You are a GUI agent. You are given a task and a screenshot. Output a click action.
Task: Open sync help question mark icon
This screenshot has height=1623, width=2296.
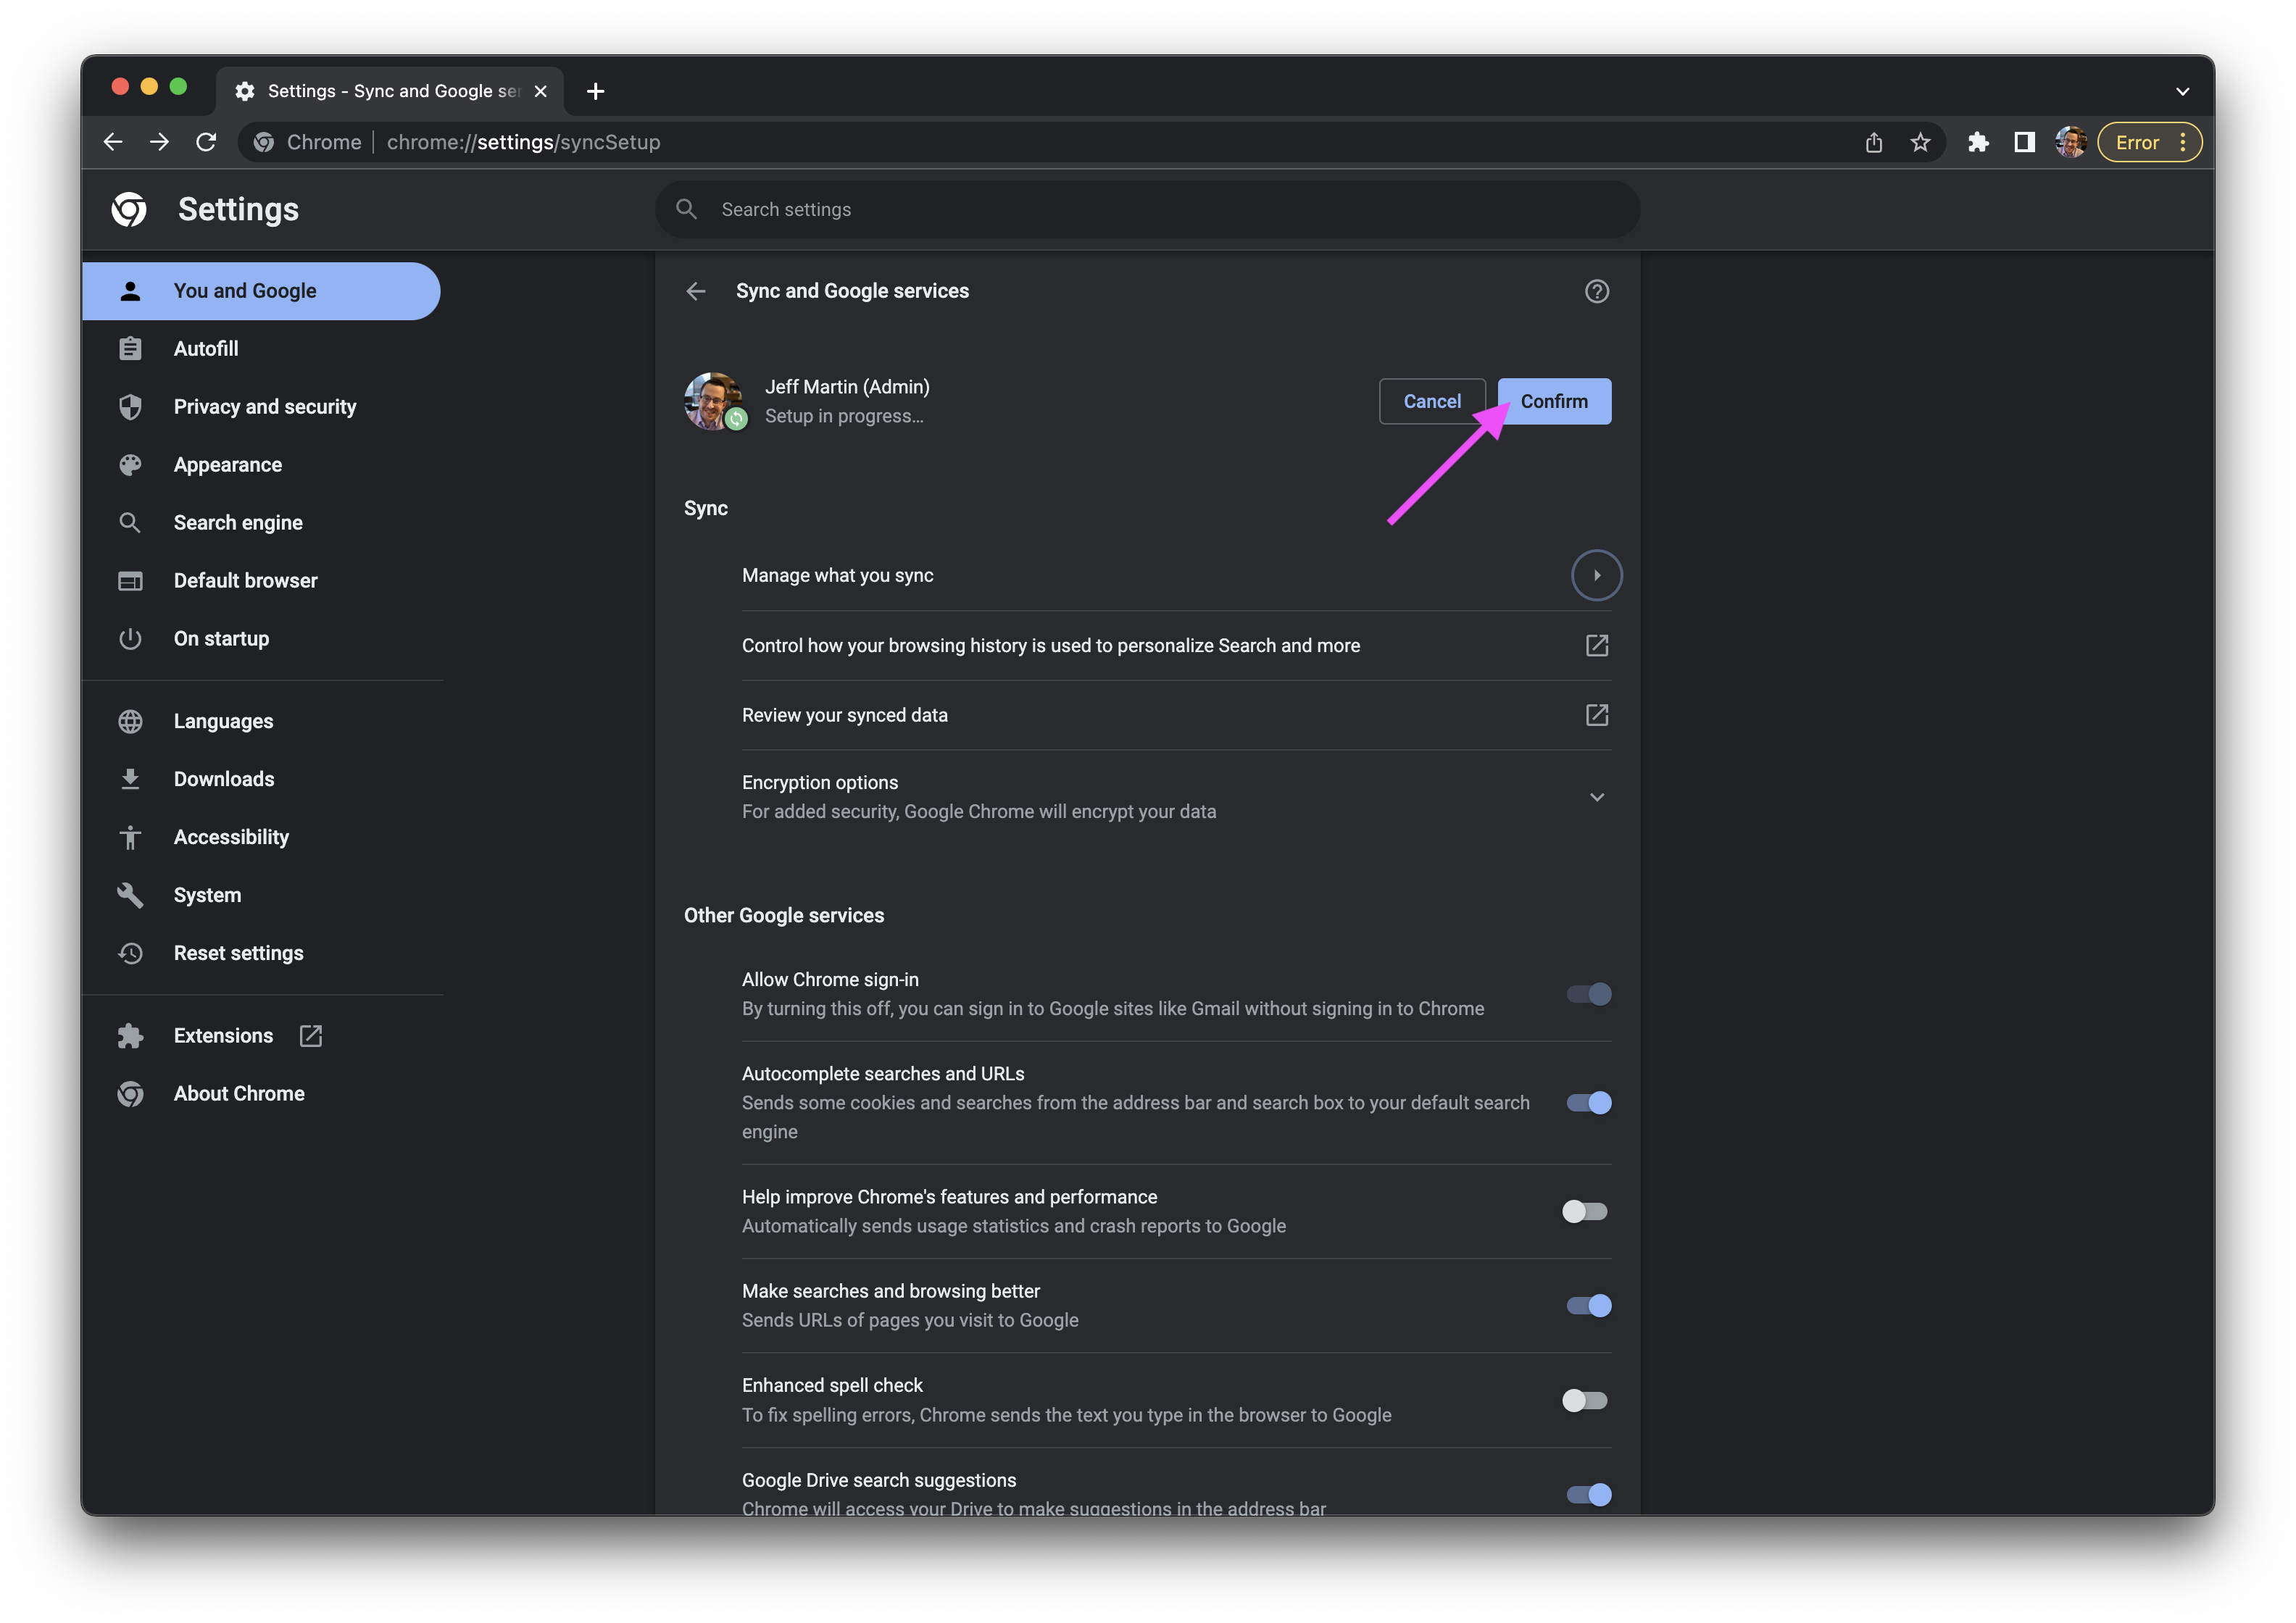1597,291
